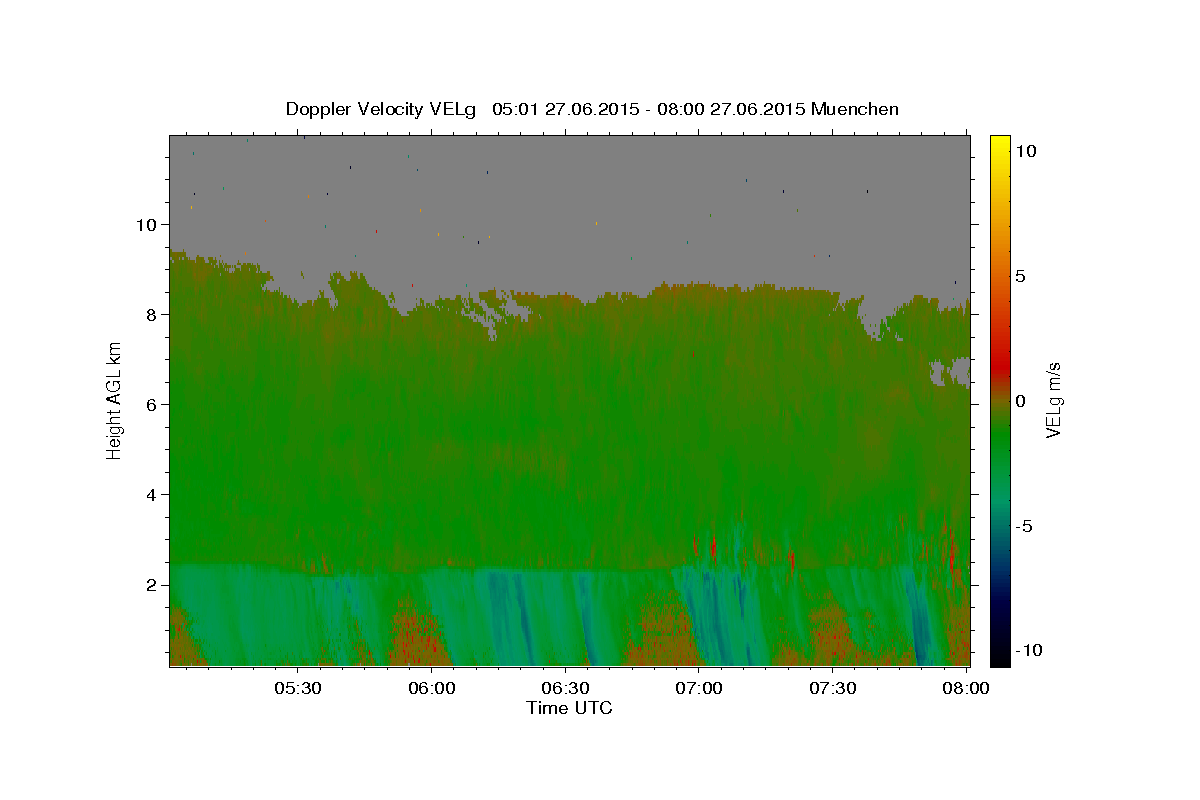The width and height of the screenshot is (1200, 800).
Task: Click the yellow top end of the colorbar
Action: pos(1000,142)
